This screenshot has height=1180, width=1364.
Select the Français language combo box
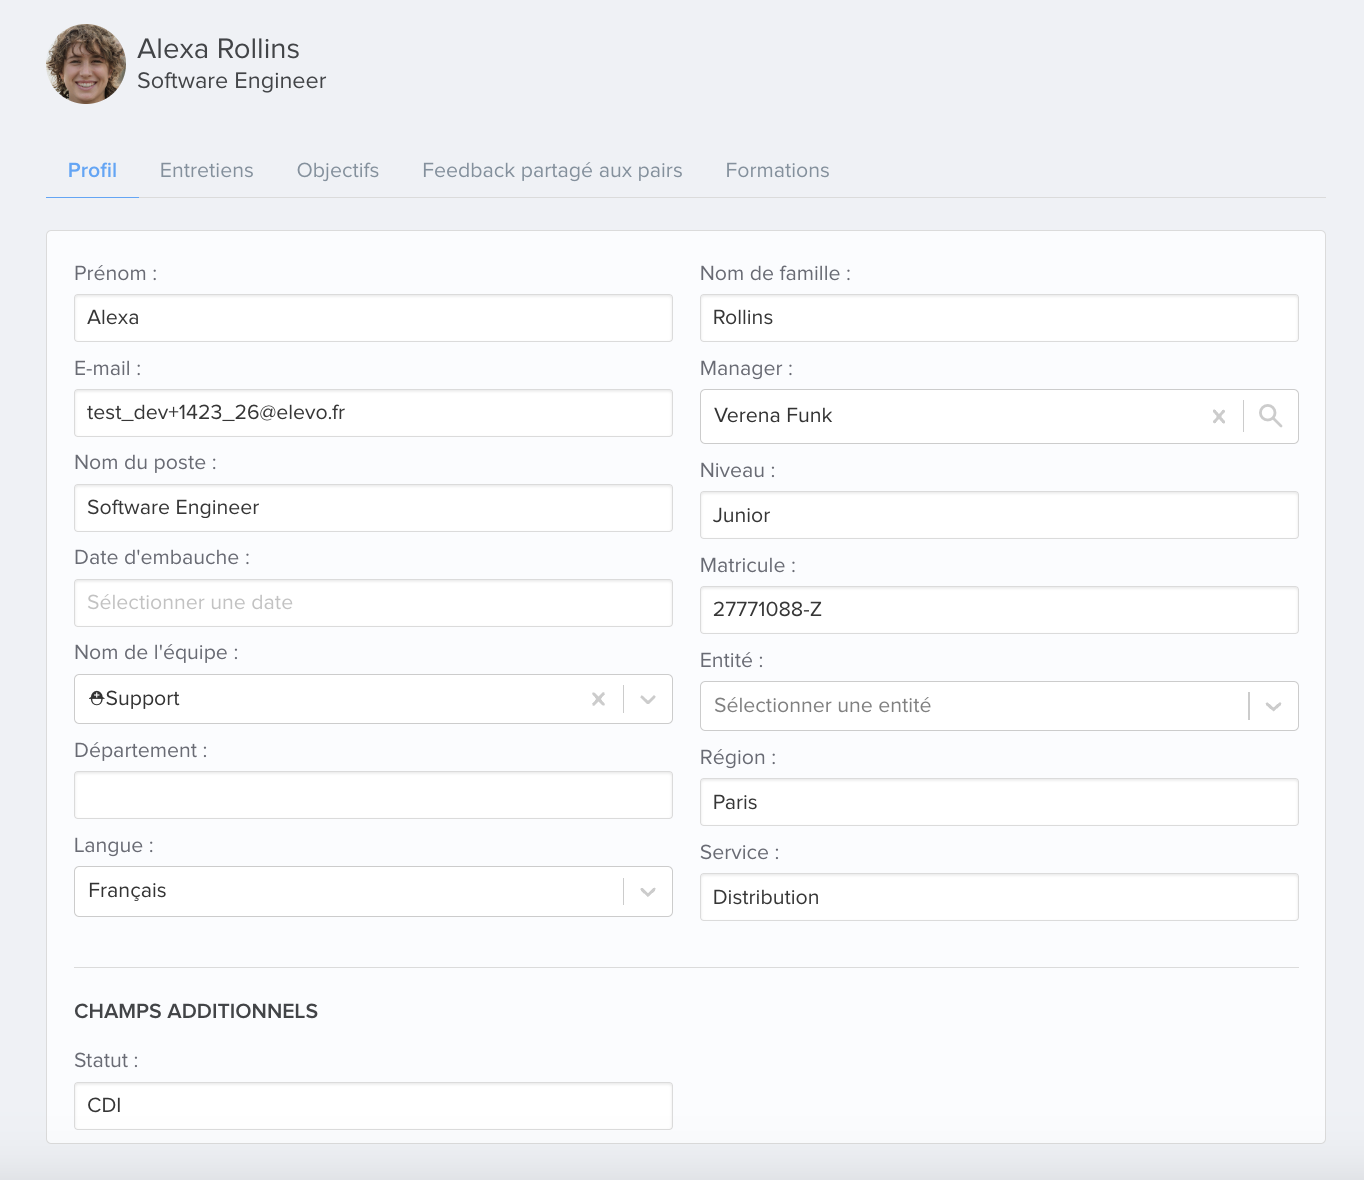click(x=373, y=891)
